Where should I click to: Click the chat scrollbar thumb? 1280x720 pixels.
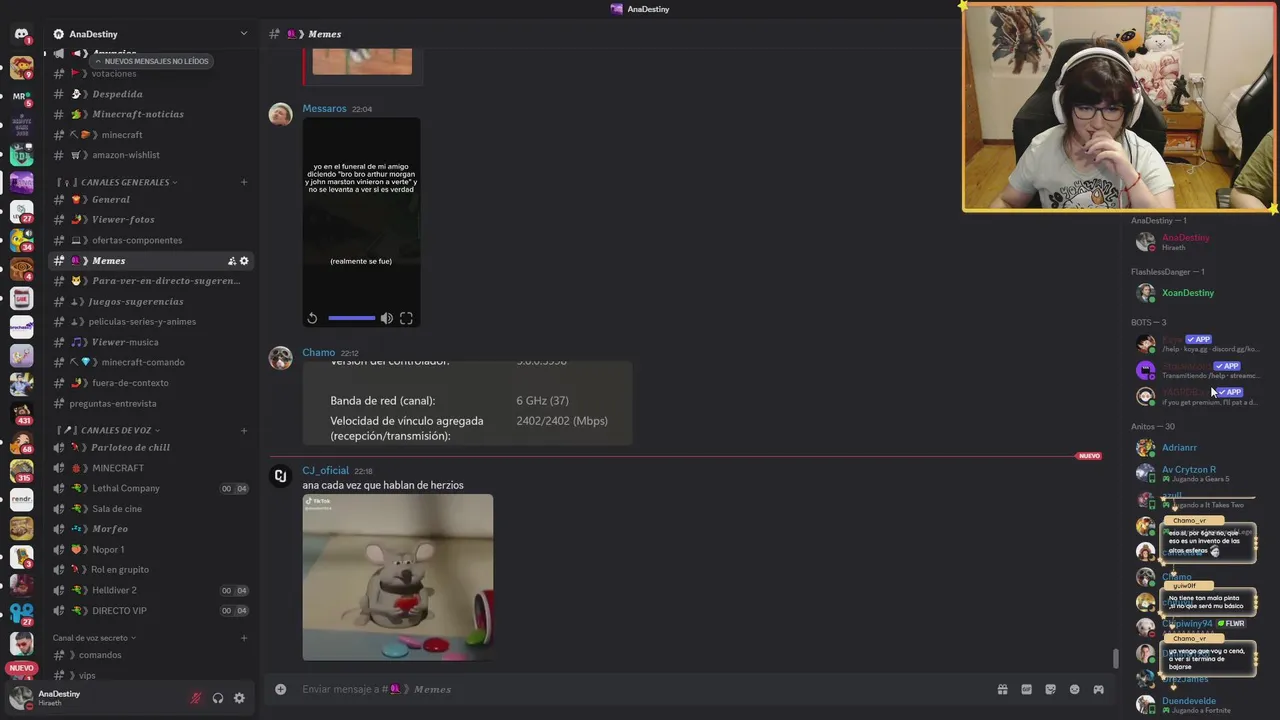[1116, 659]
